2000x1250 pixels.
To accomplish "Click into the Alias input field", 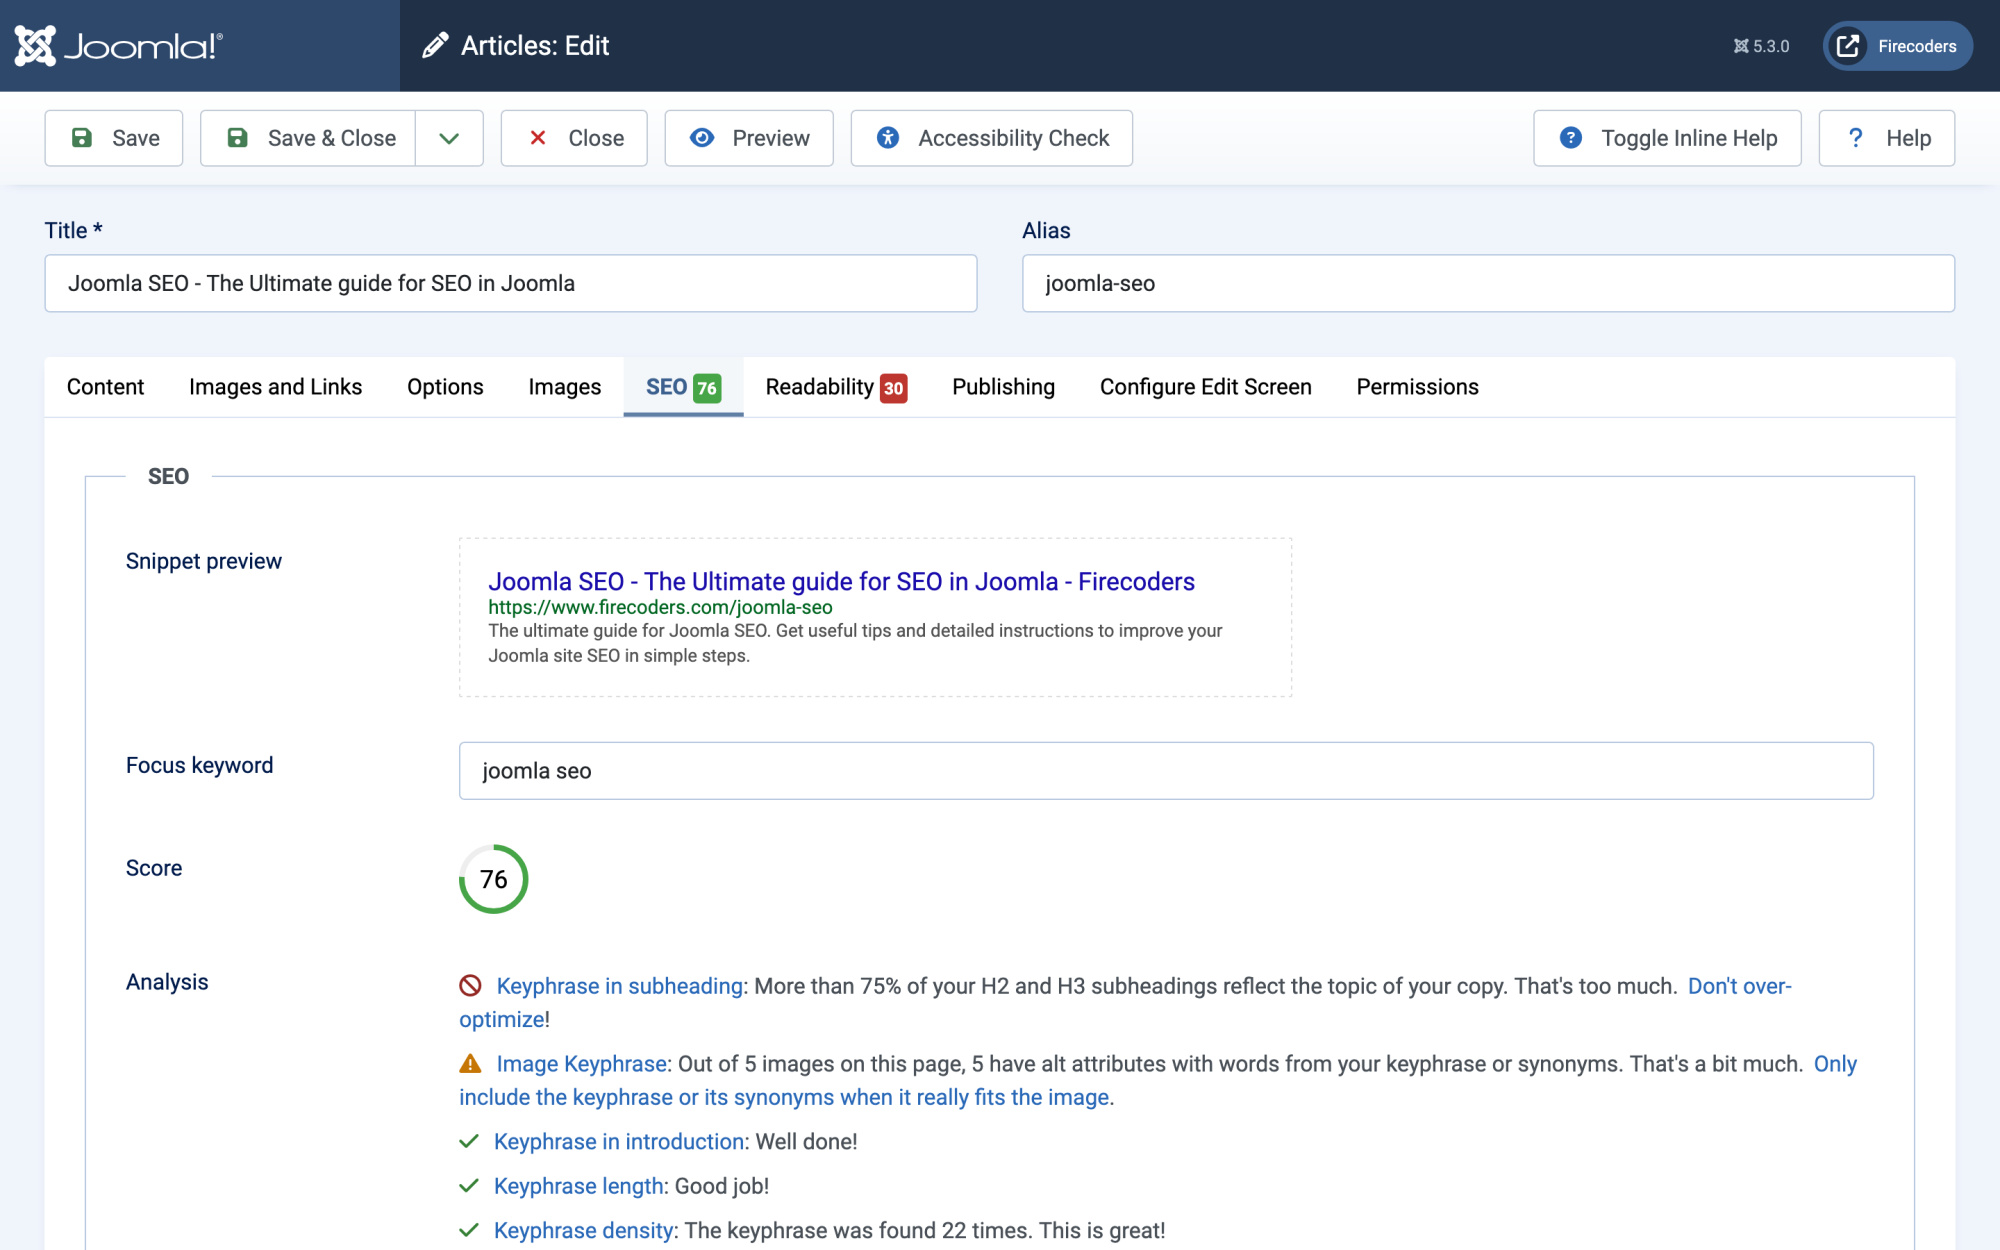I will 1488,283.
